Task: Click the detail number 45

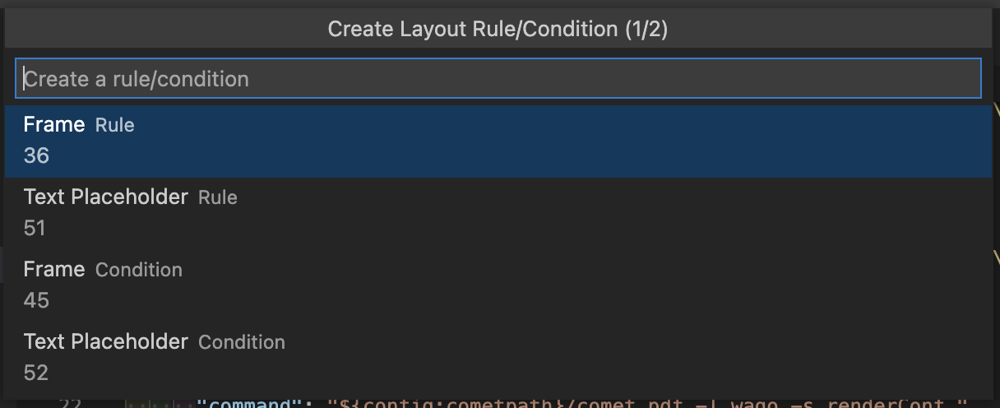Action: coord(36,300)
